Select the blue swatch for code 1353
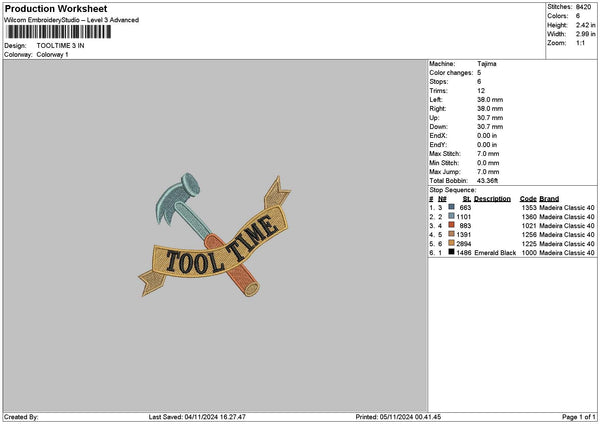This screenshot has width=600, height=424. click(x=452, y=207)
